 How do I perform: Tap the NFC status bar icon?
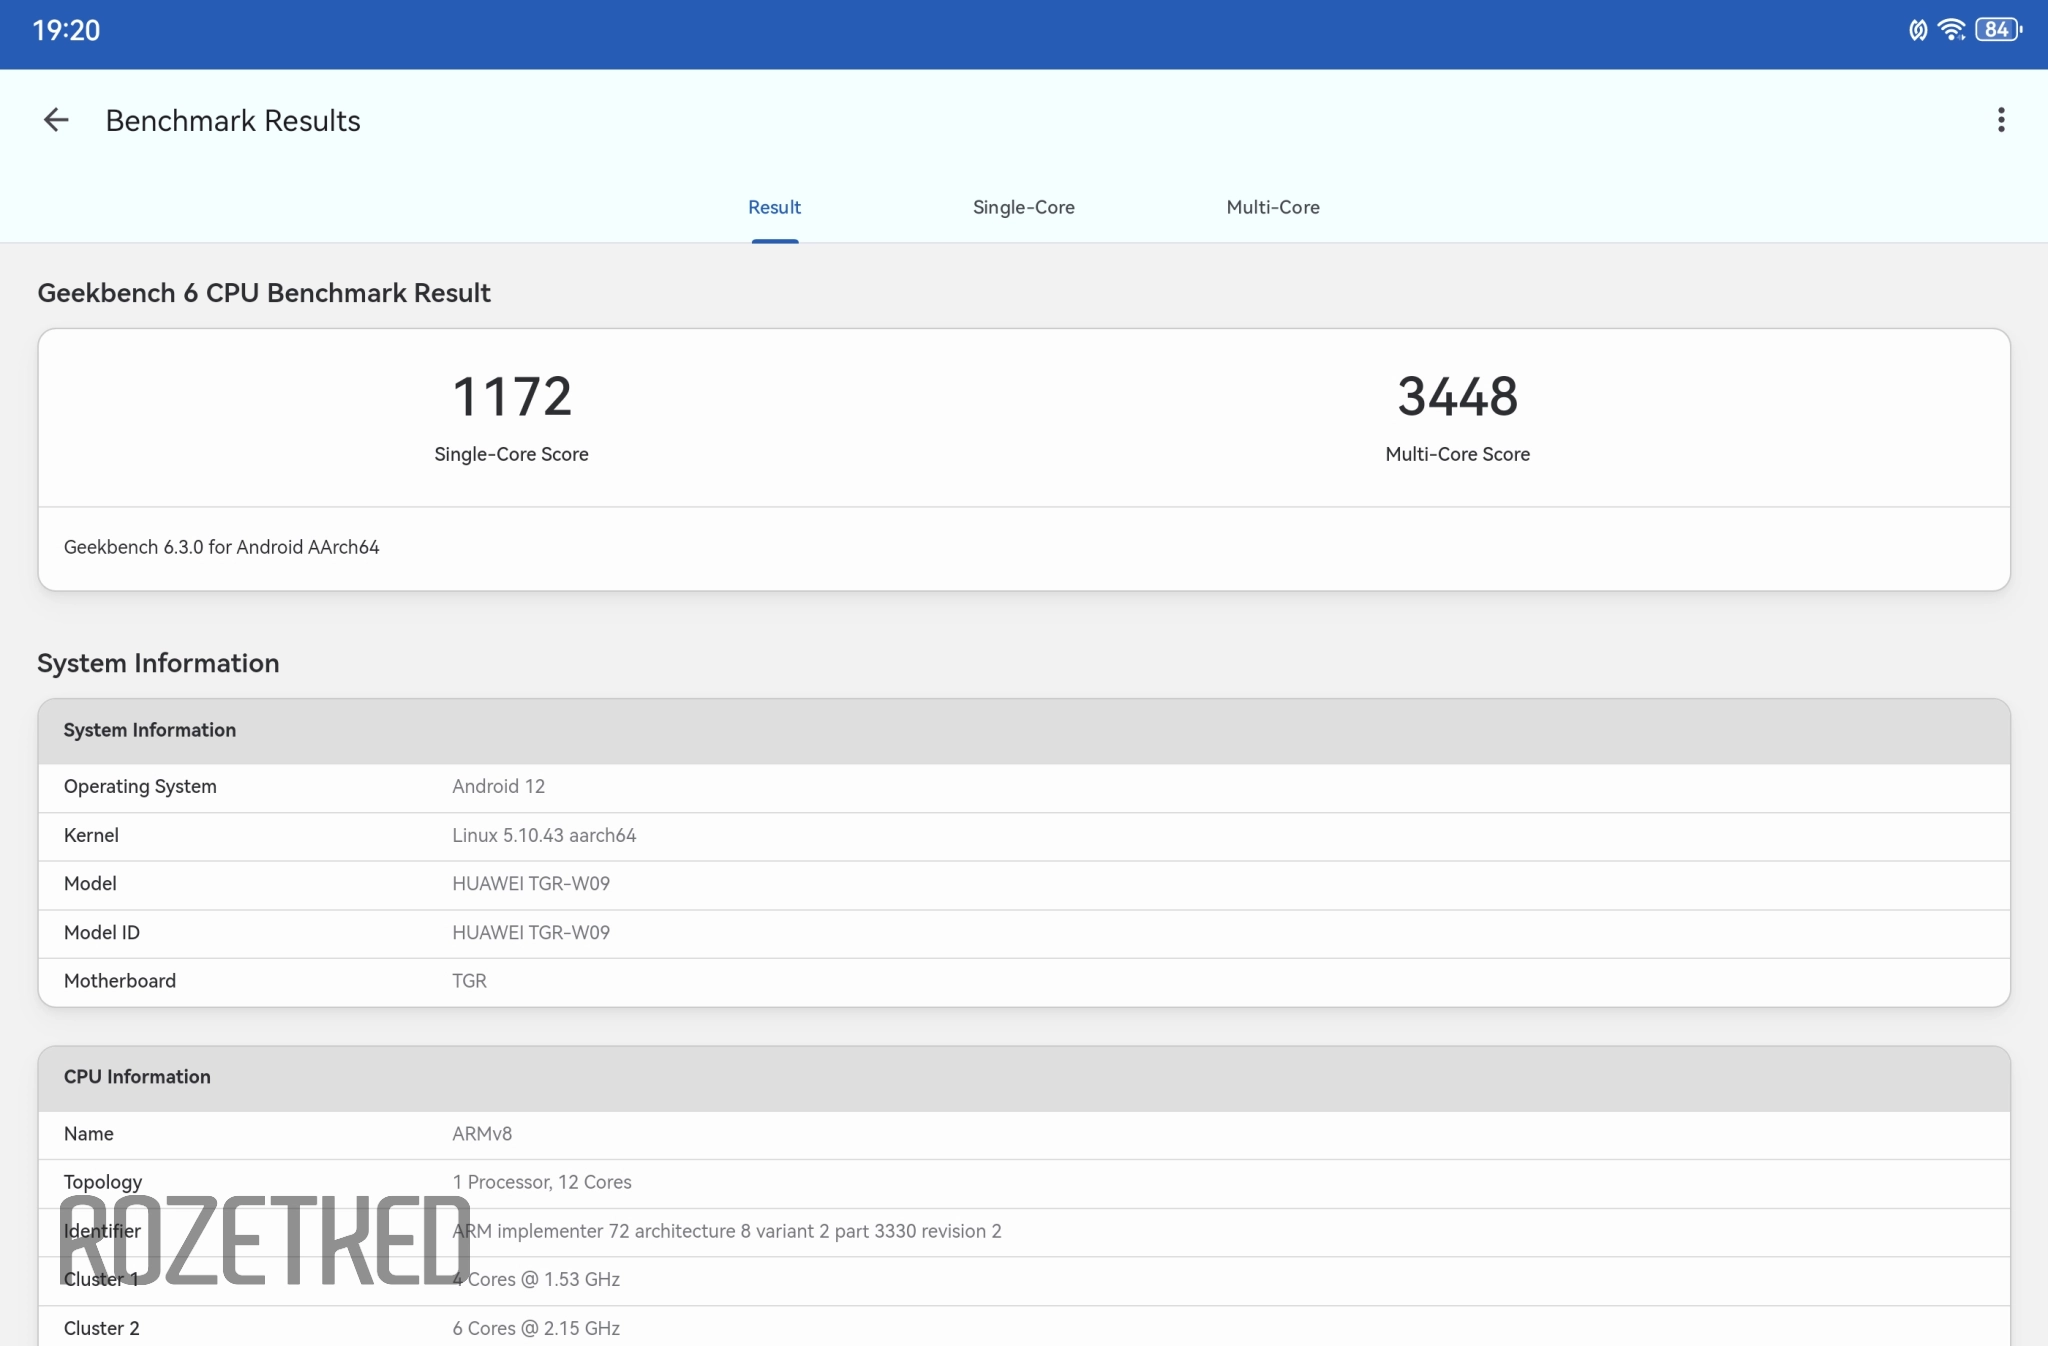click(x=1917, y=30)
